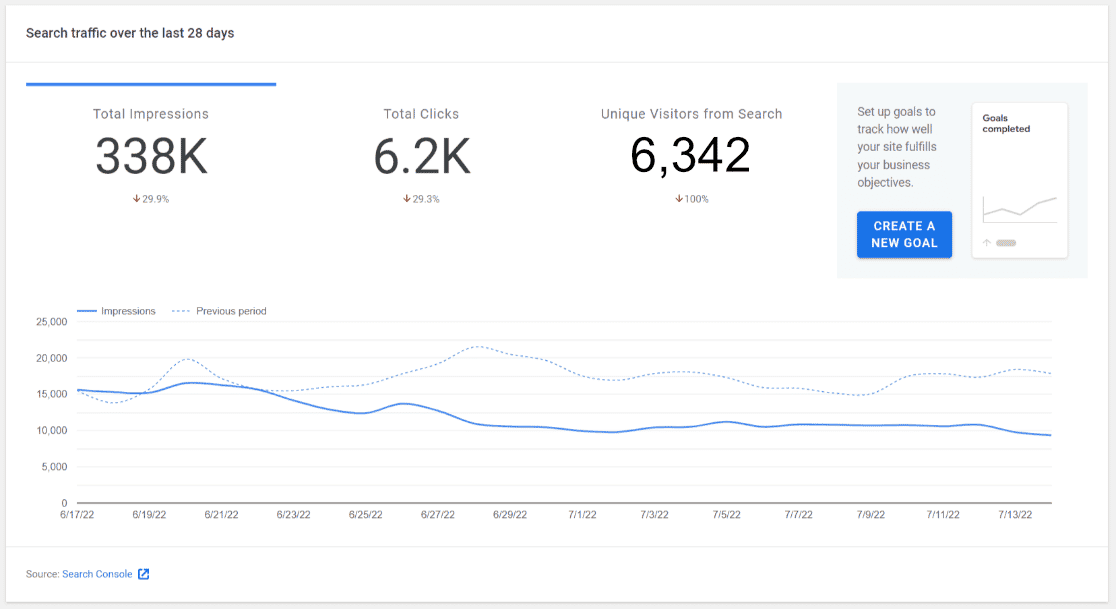Click the heading Search traffic over the last 28 days
Image resolution: width=1116 pixels, height=609 pixels.
[x=130, y=33]
